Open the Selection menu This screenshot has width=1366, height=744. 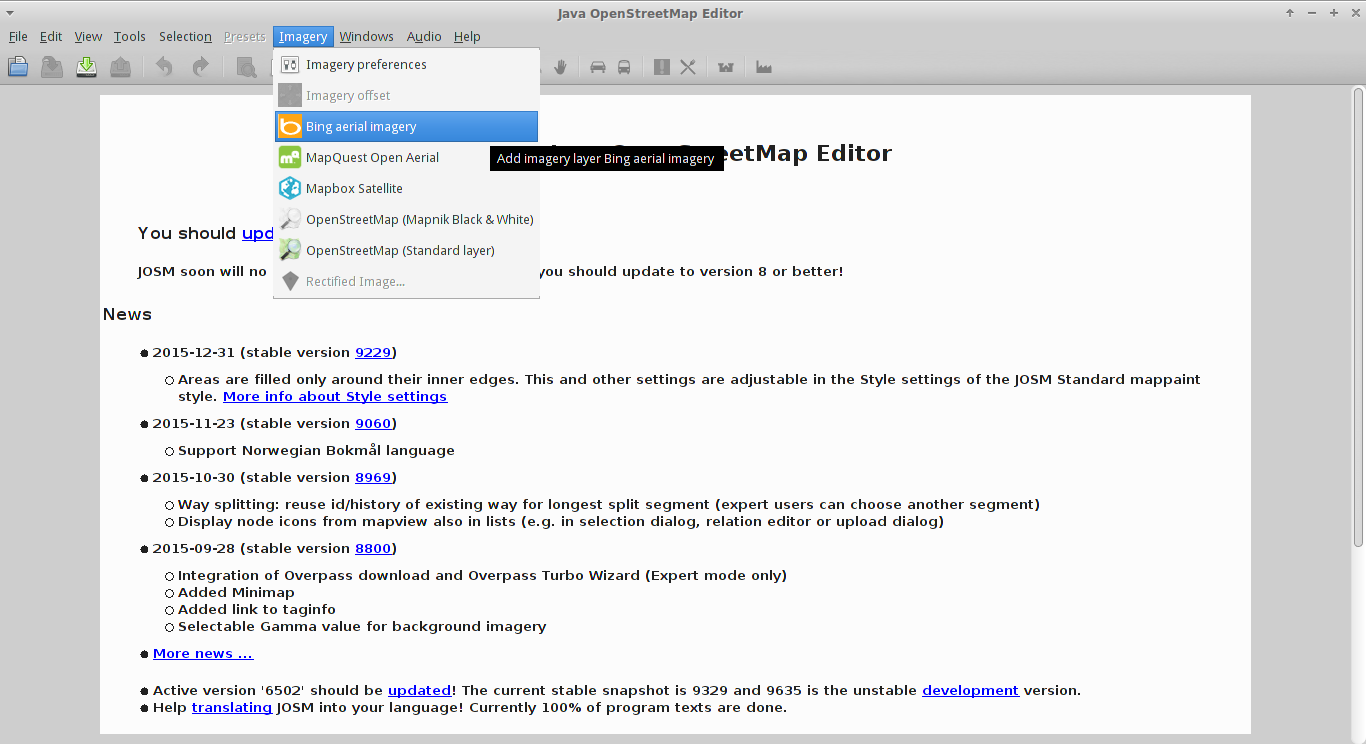(x=186, y=36)
